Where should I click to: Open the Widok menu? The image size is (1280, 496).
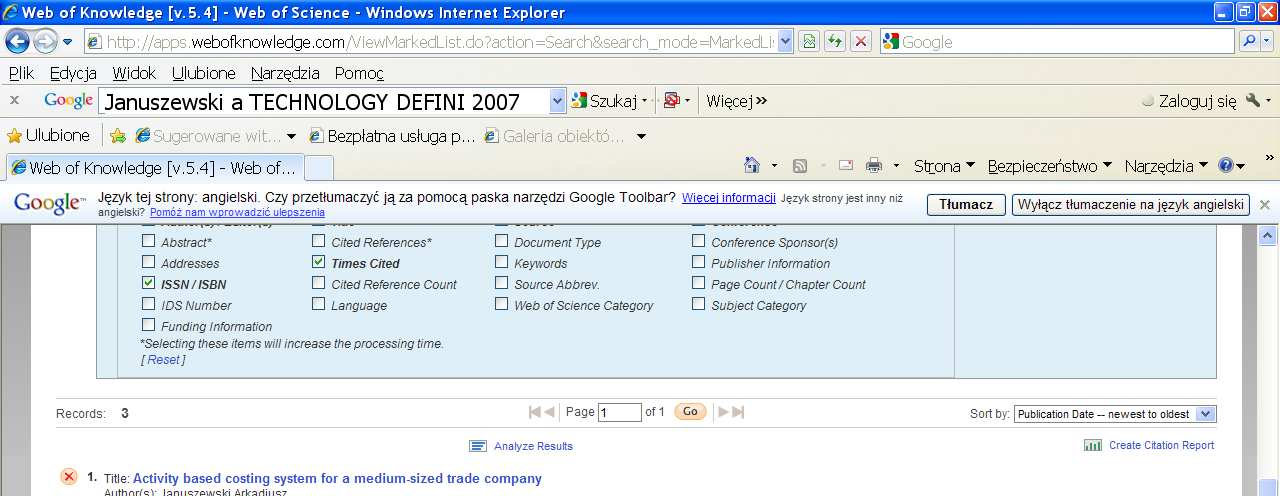(x=134, y=73)
